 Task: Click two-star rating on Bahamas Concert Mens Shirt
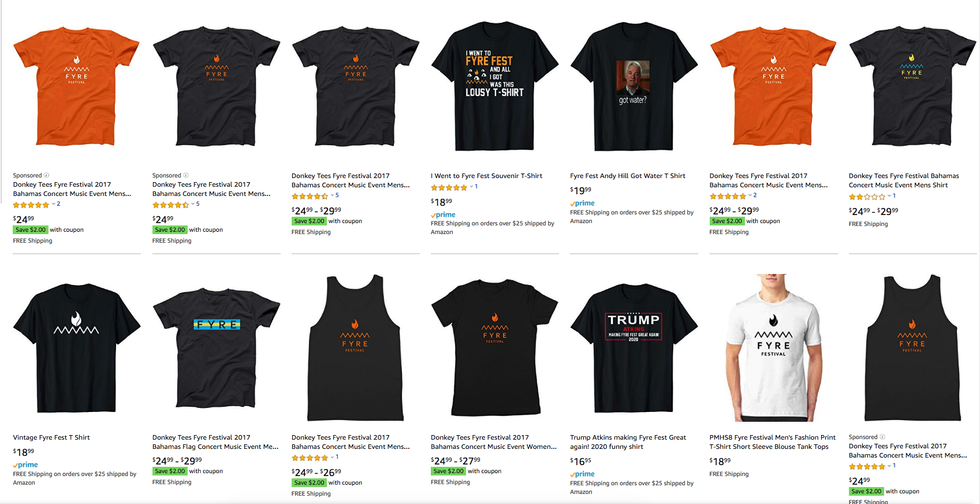[x=867, y=196]
